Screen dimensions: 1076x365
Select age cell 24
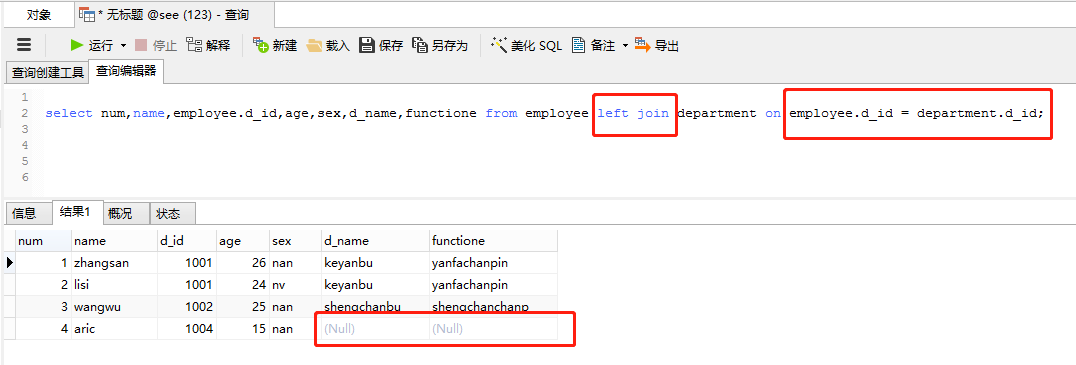[x=242, y=285]
